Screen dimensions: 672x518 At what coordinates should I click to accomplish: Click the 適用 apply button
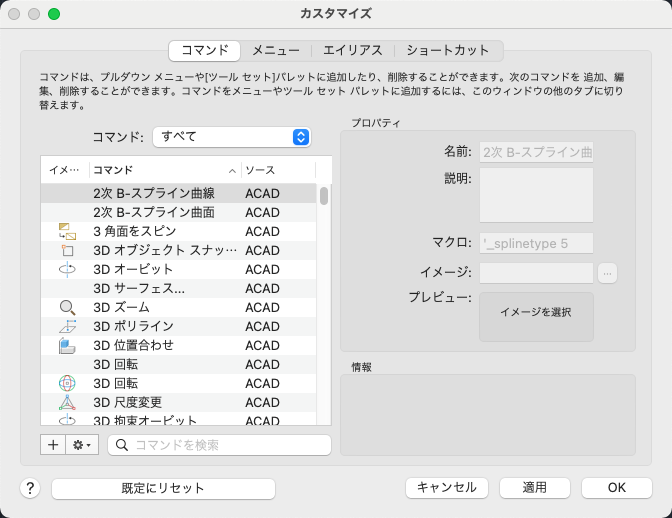point(534,488)
